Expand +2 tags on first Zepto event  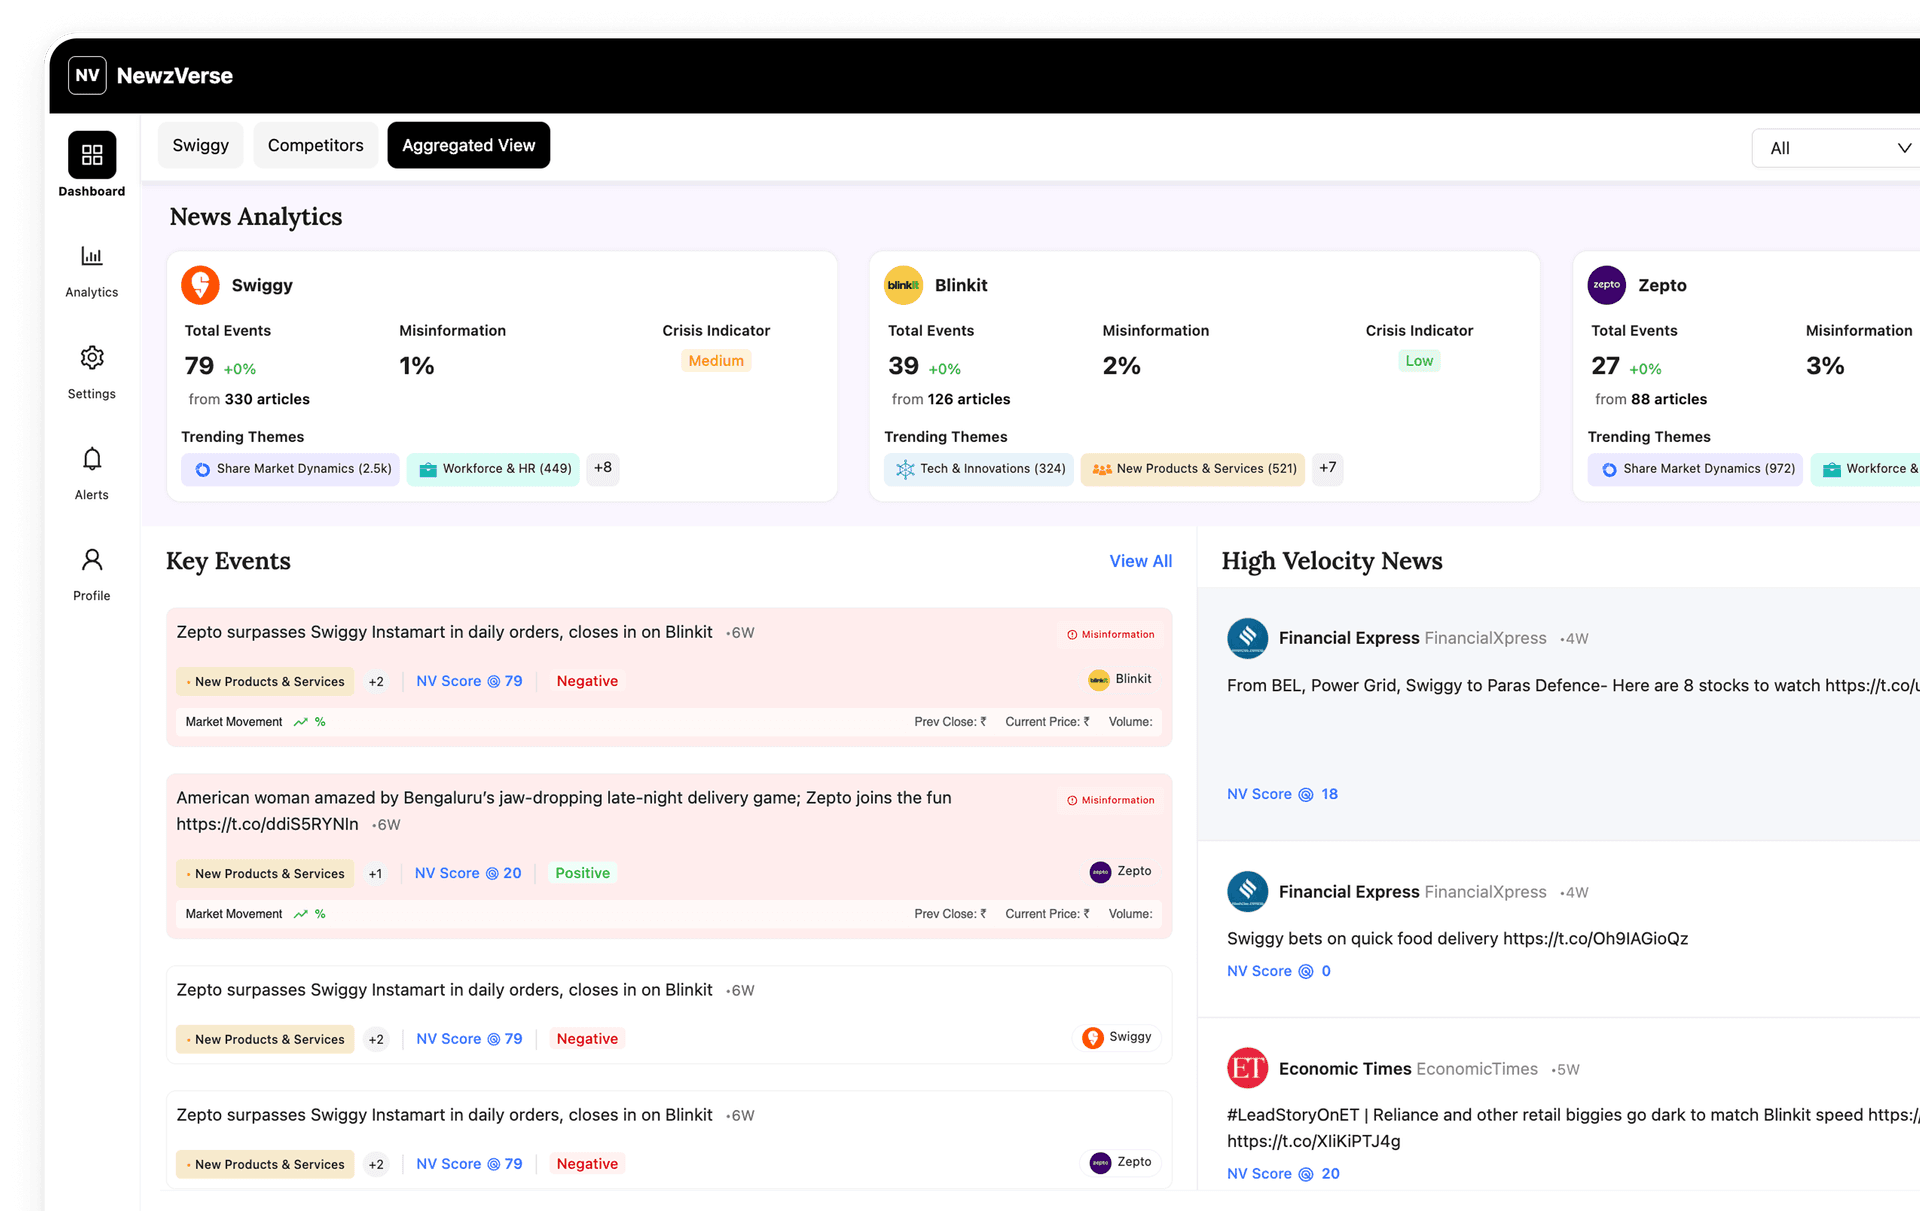376,682
